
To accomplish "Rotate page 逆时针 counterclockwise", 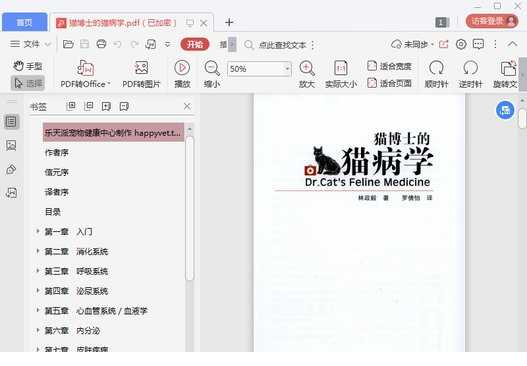I will point(471,75).
